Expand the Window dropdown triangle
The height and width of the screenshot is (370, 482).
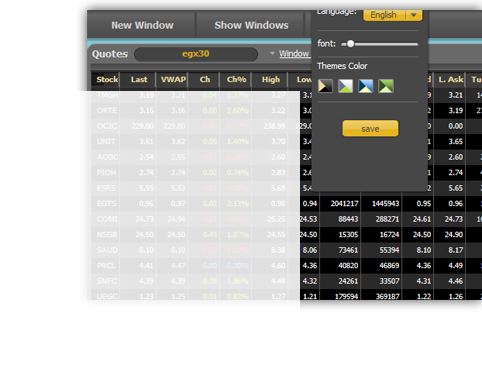coord(272,53)
